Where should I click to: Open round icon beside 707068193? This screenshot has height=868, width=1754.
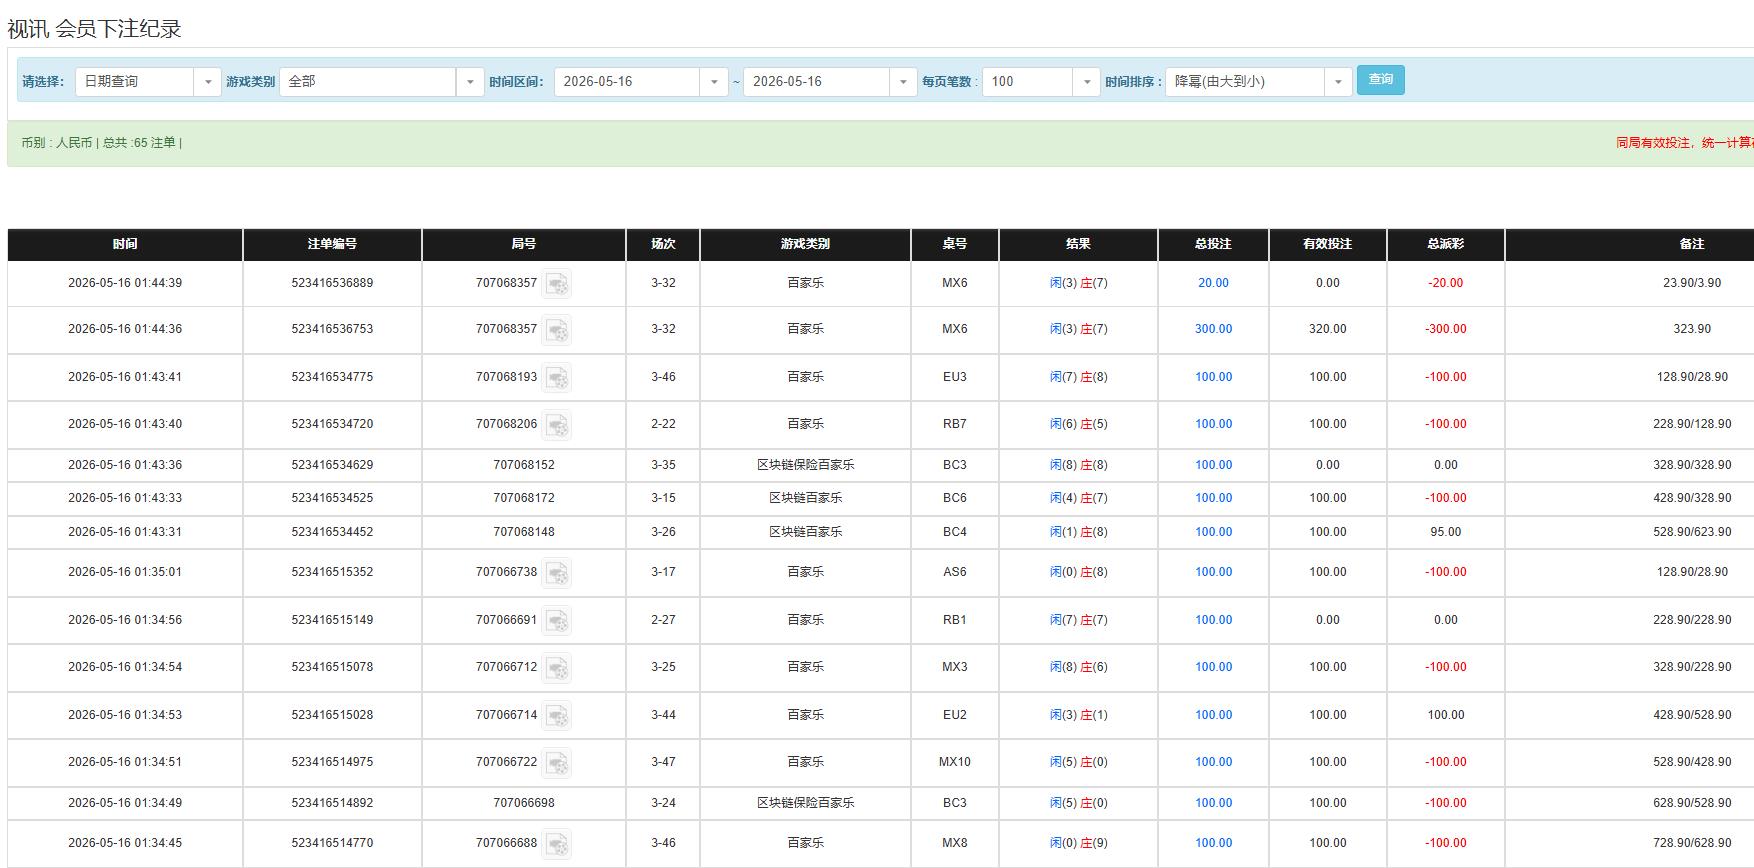(557, 378)
